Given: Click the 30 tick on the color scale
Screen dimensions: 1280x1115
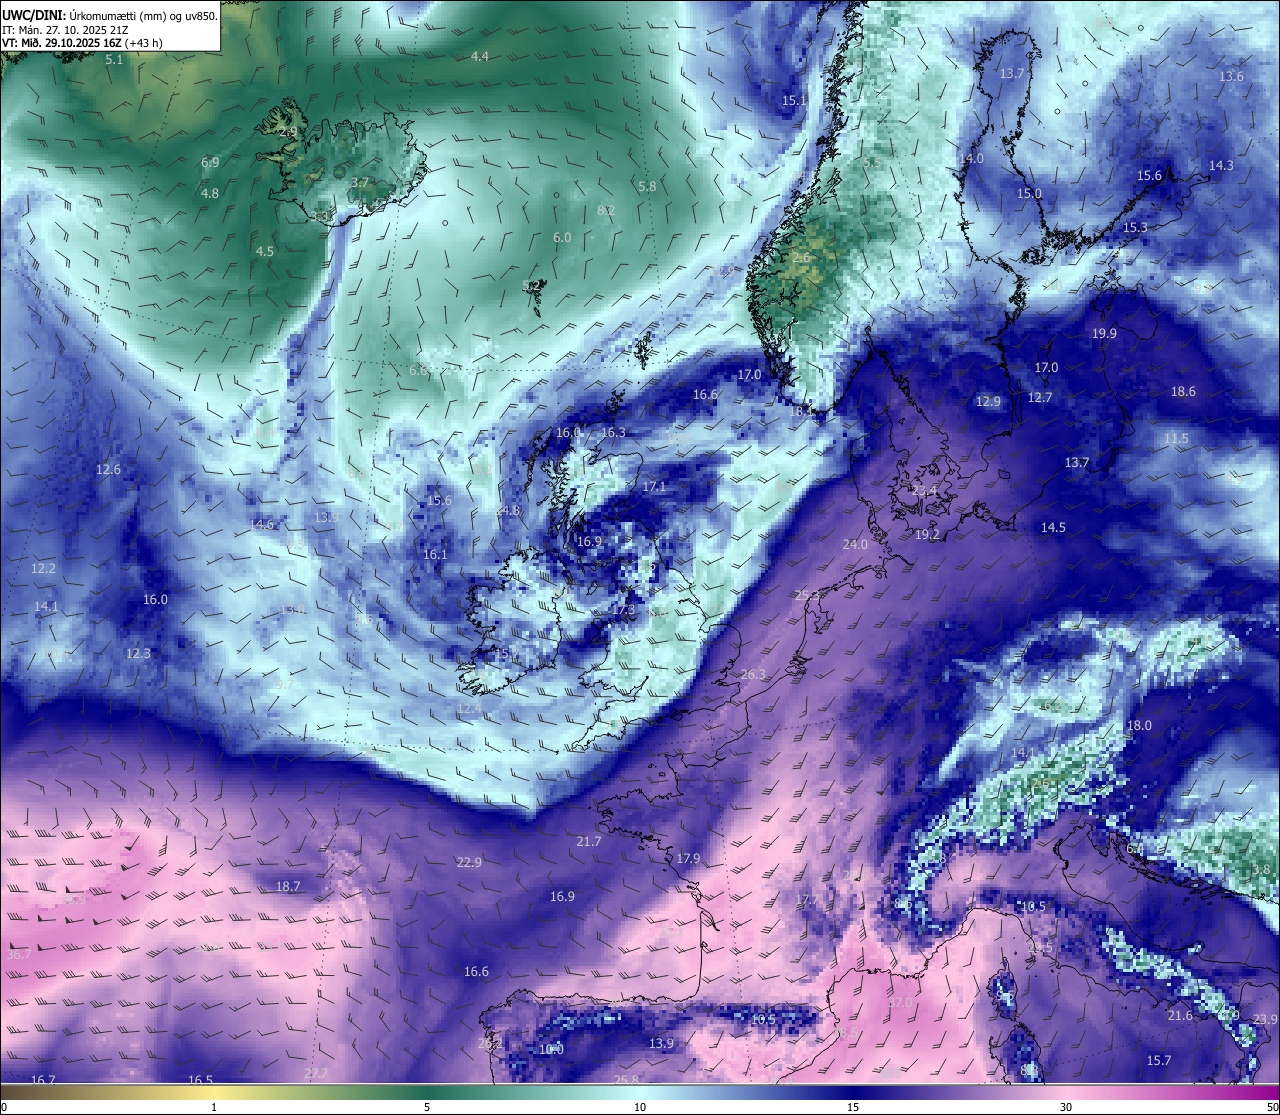Looking at the screenshot, I should tap(1066, 1107).
